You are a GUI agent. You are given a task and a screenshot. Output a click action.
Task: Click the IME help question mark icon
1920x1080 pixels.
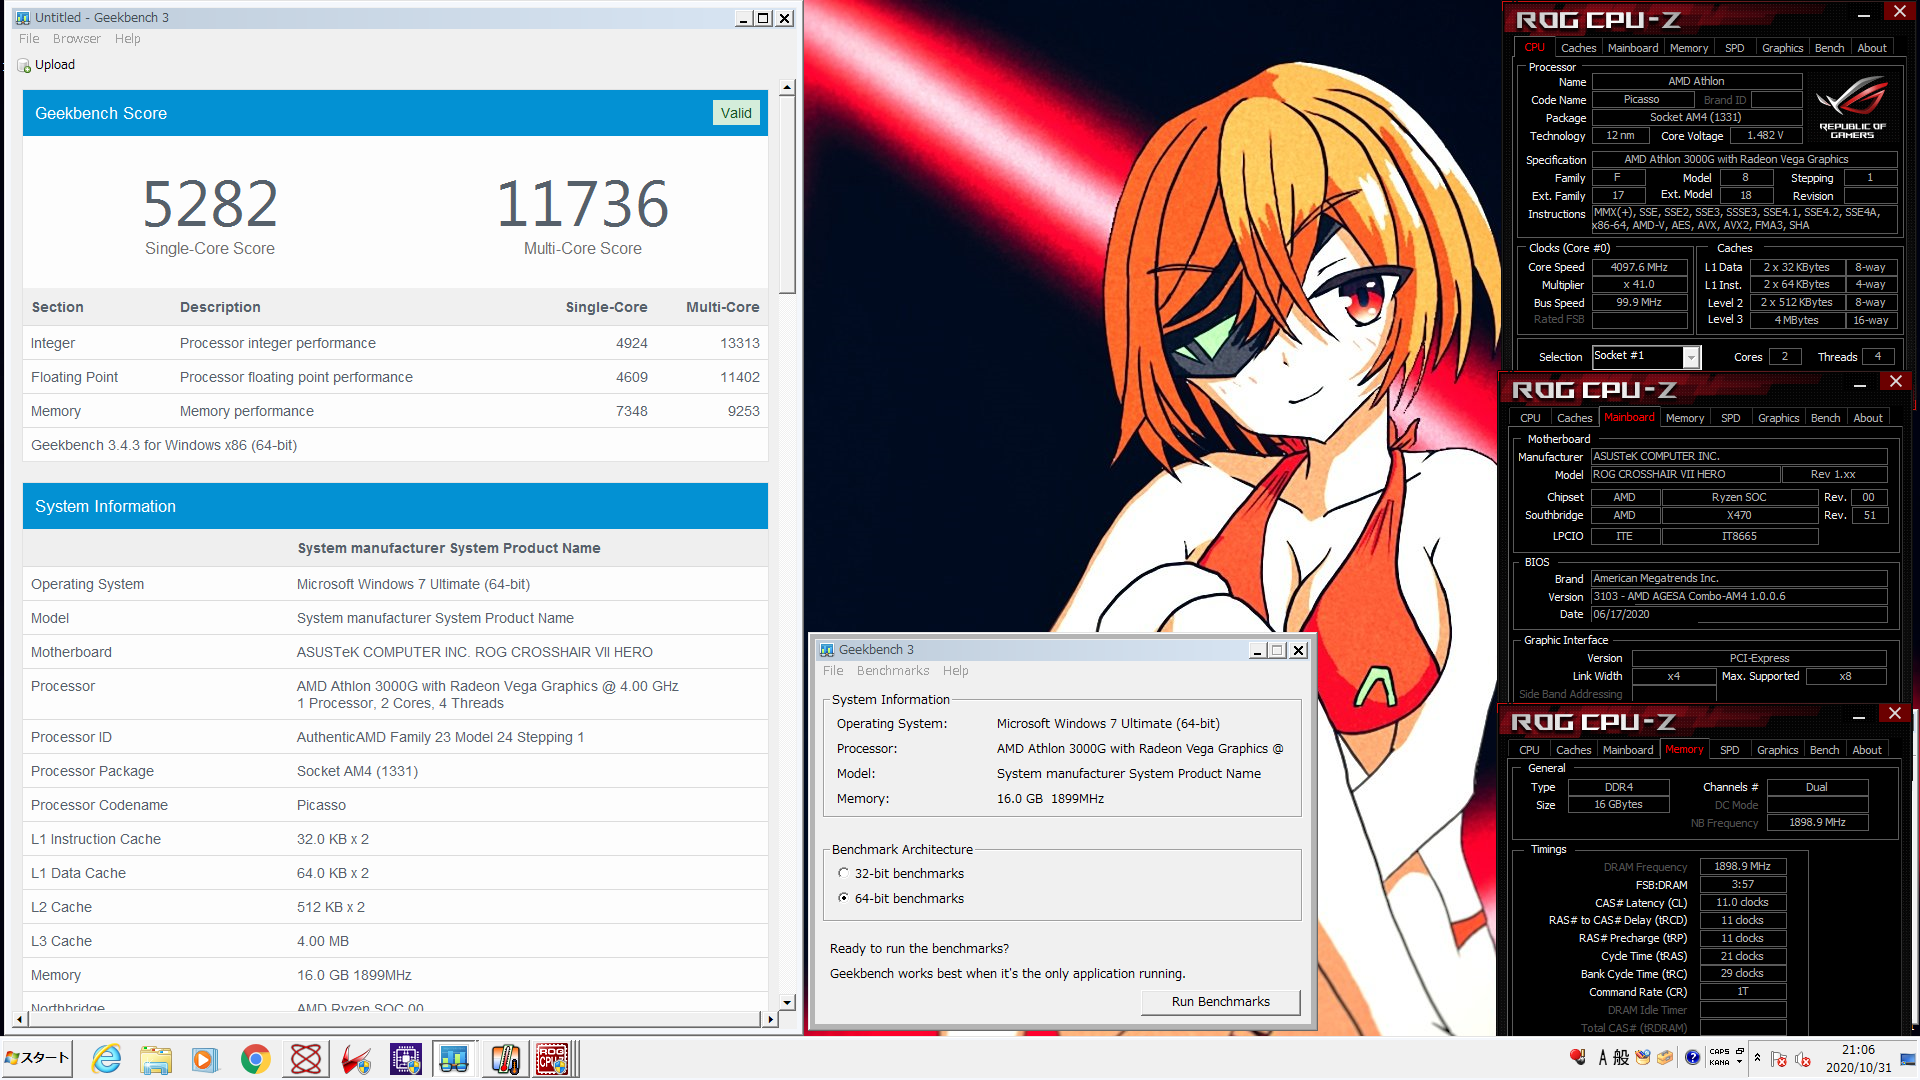coord(1692,1058)
